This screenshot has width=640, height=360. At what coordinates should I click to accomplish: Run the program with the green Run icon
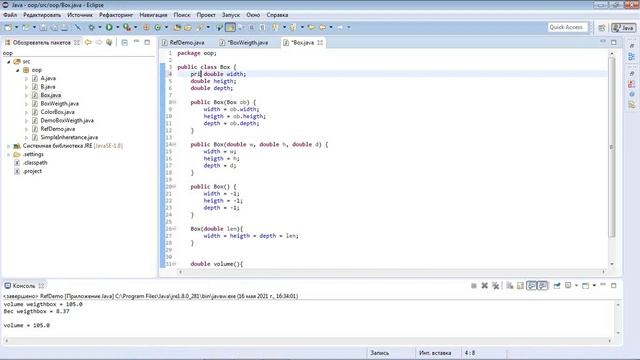point(109,27)
